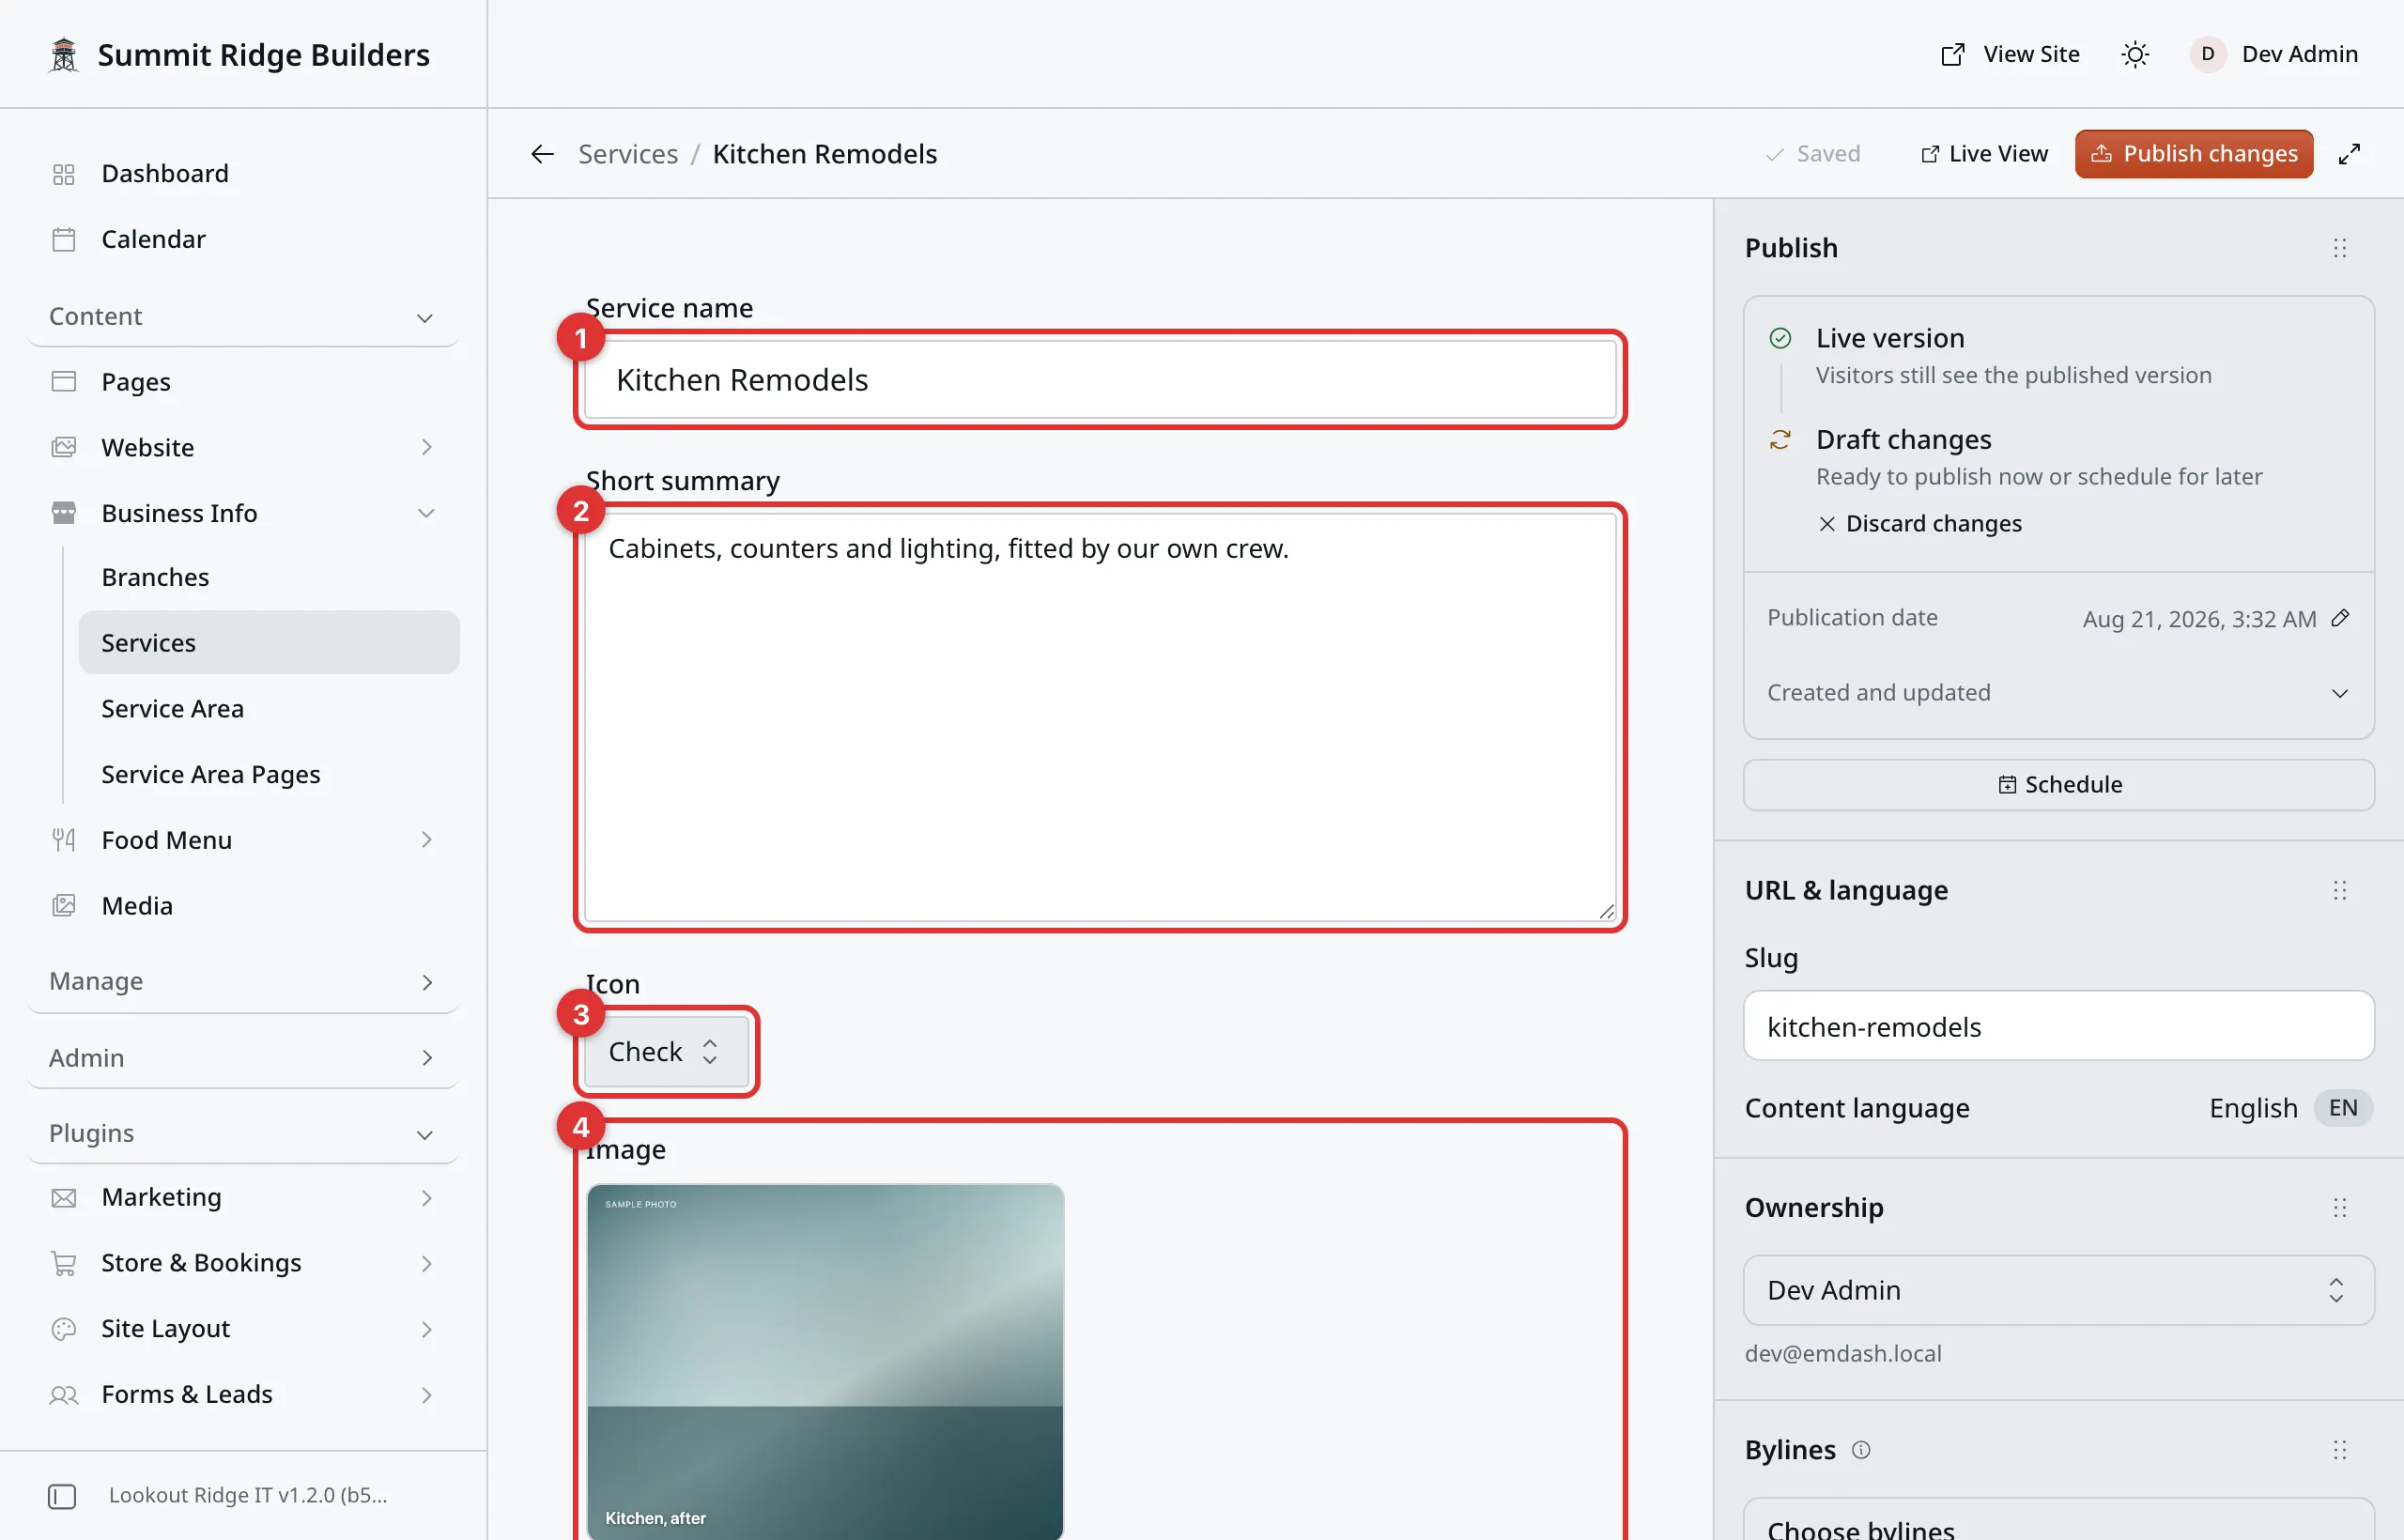Click the Bylines panel drag handle
The height and width of the screenshot is (1540, 2404).
[2340, 1450]
